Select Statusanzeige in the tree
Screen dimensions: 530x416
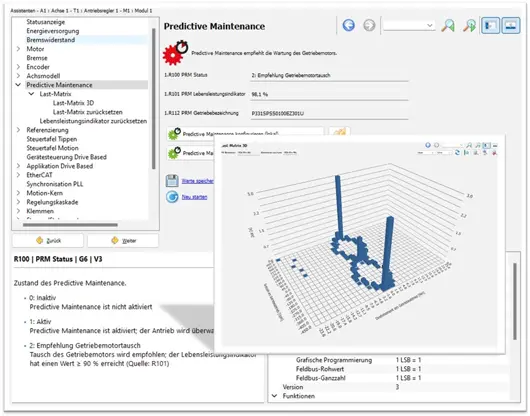[46, 22]
